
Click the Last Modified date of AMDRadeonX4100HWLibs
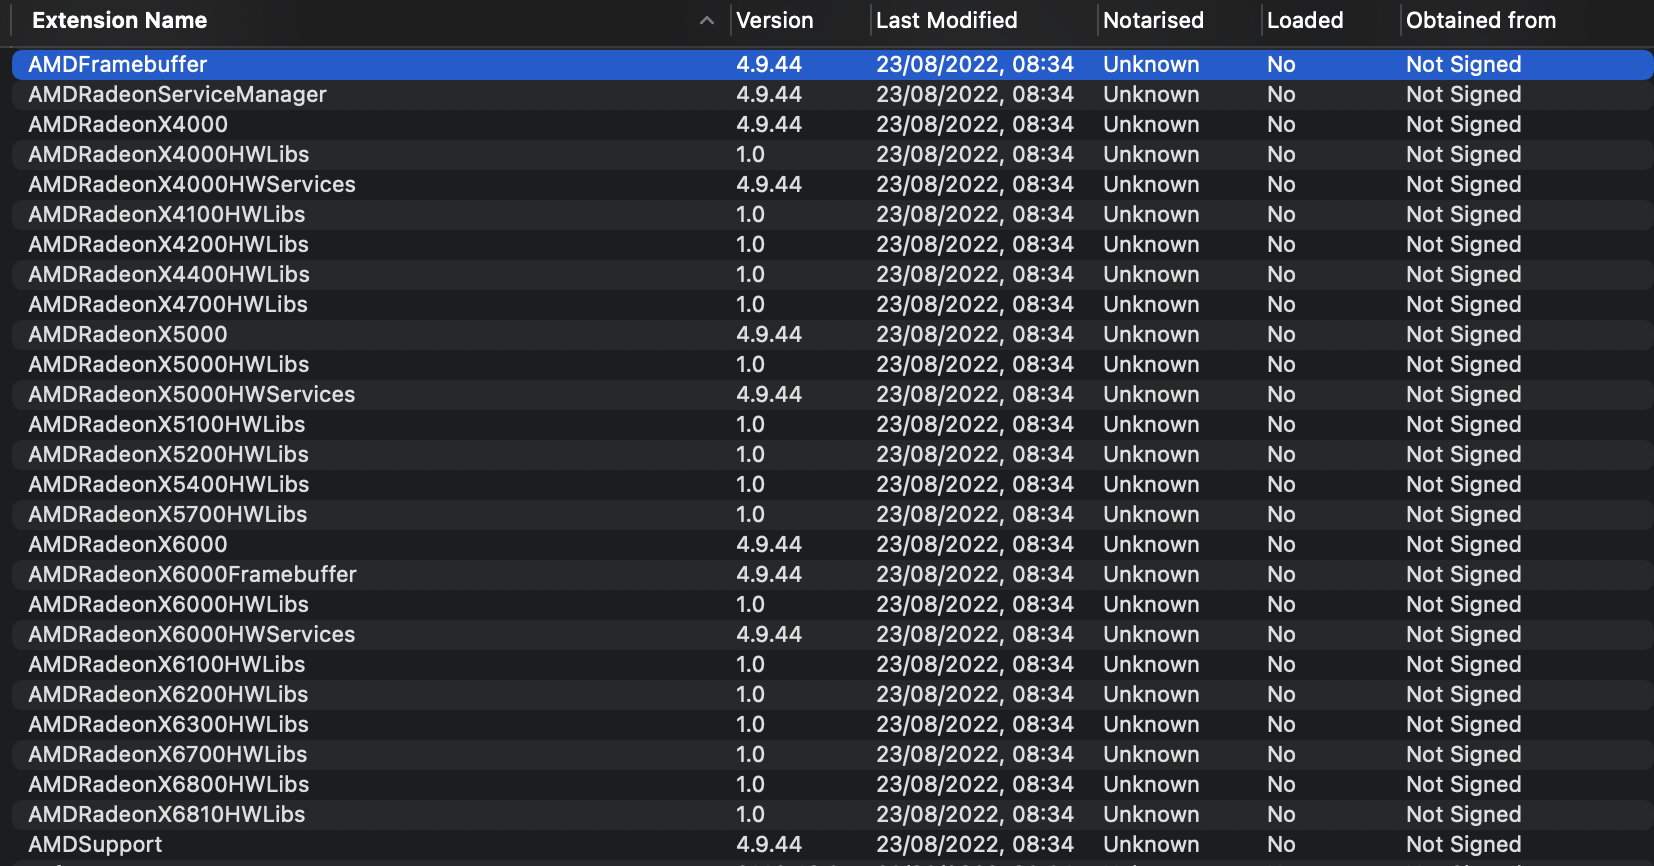pyautogui.click(x=975, y=214)
